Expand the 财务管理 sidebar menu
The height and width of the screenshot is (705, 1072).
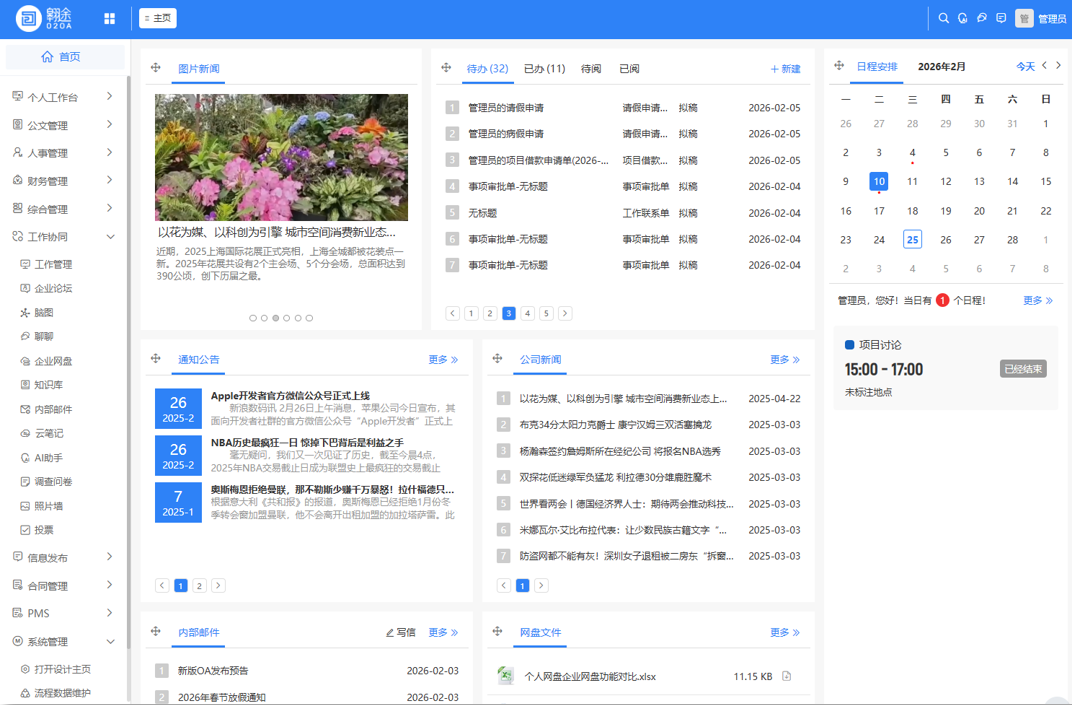[x=65, y=181]
